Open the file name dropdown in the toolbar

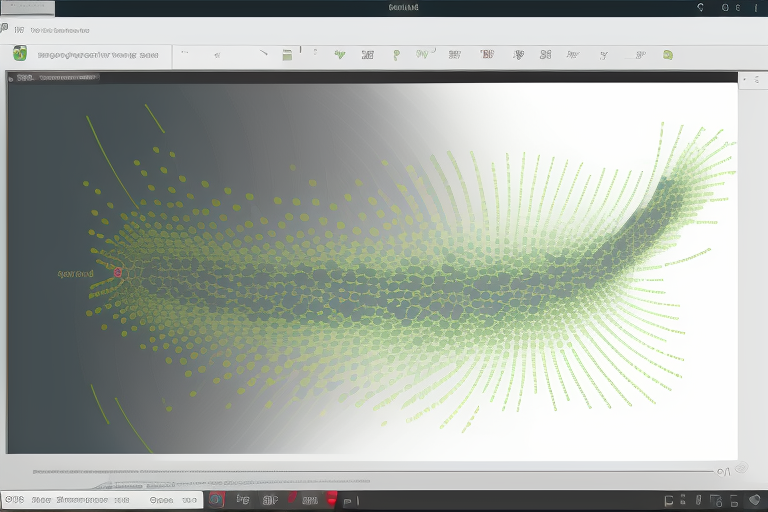[x=95, y=56]
